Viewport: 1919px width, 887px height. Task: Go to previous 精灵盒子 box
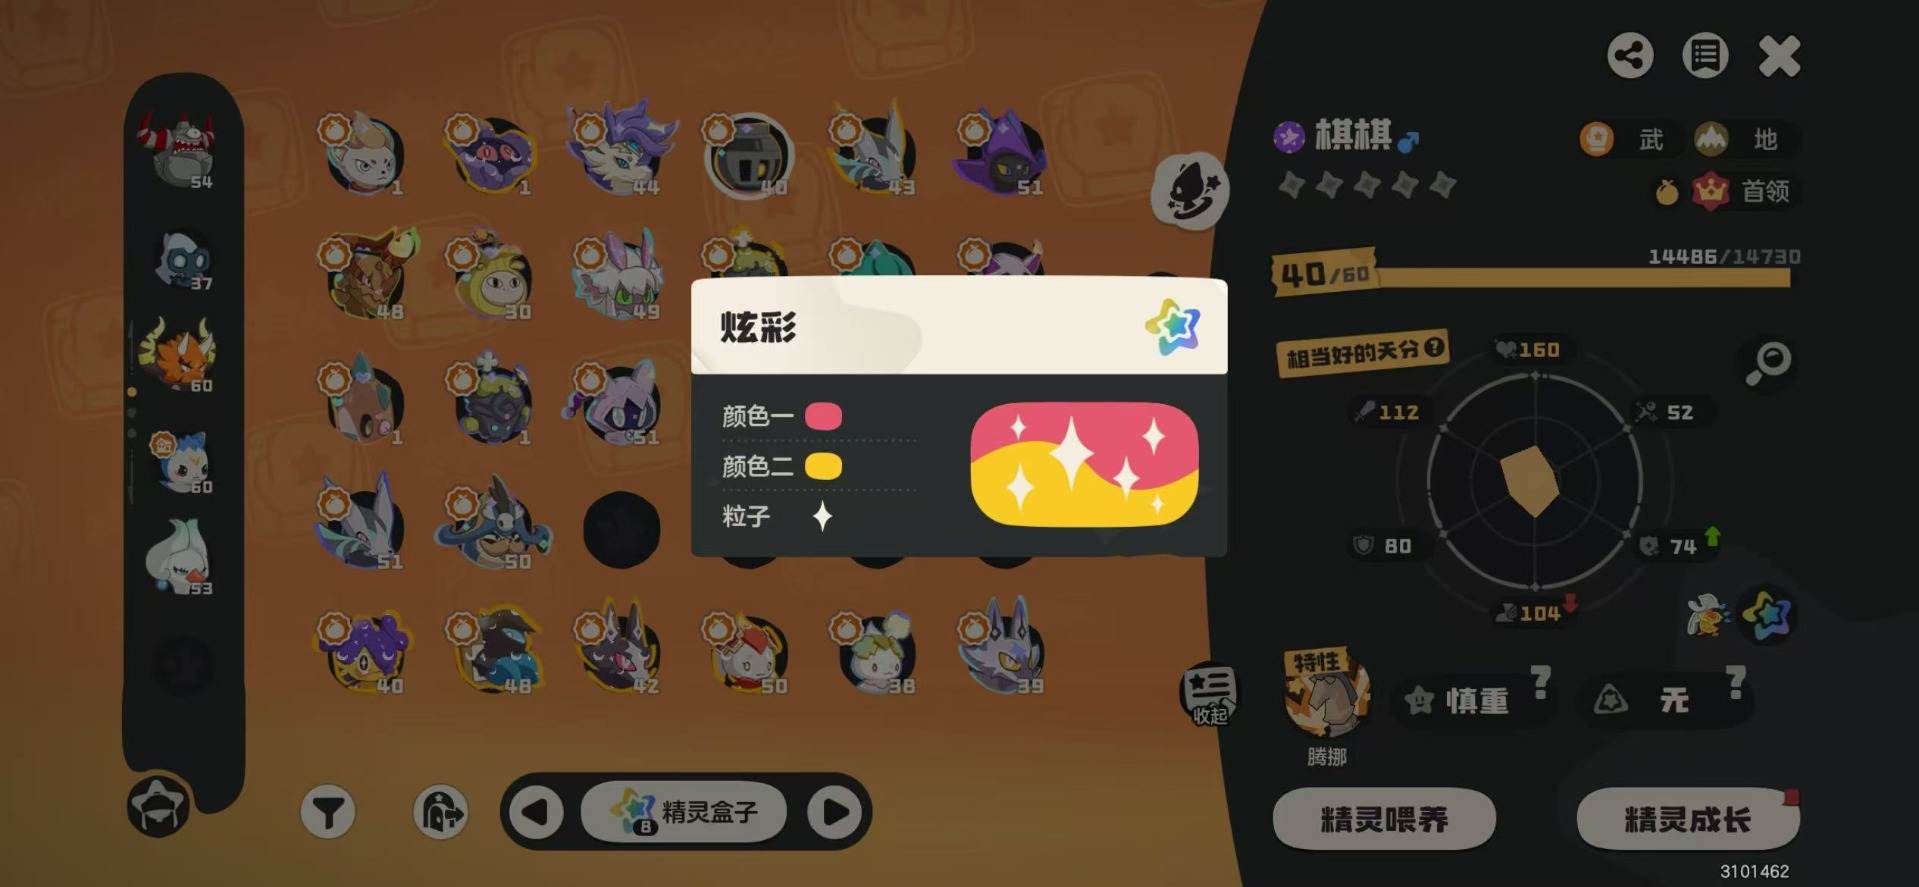(x=536, y=811)
